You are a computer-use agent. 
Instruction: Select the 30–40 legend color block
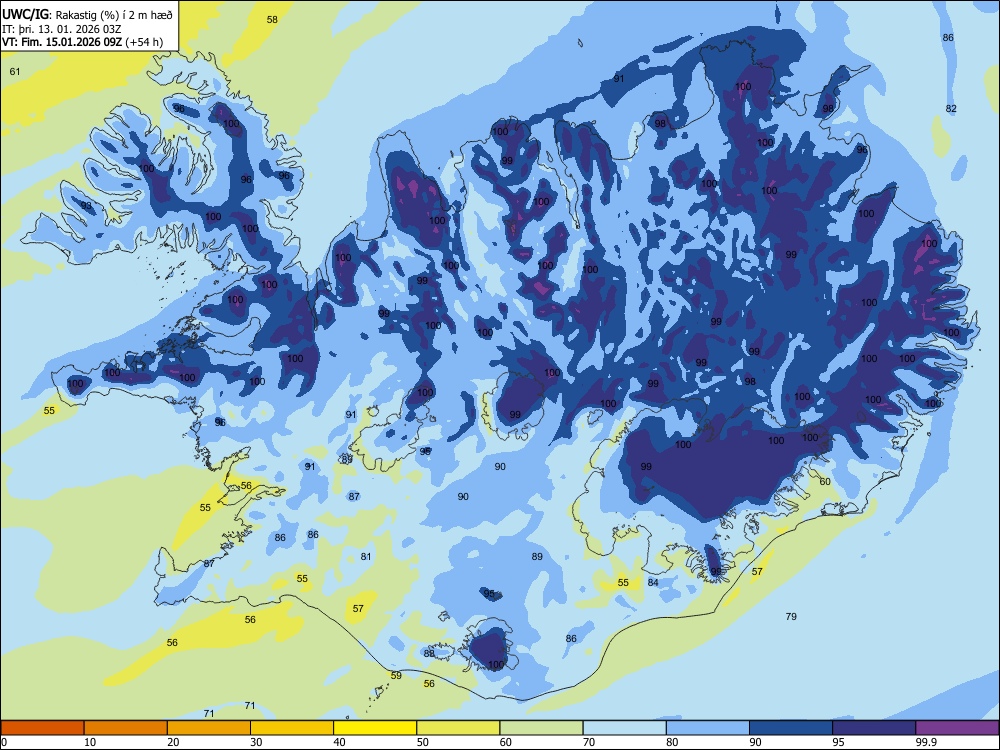[292, 728]
